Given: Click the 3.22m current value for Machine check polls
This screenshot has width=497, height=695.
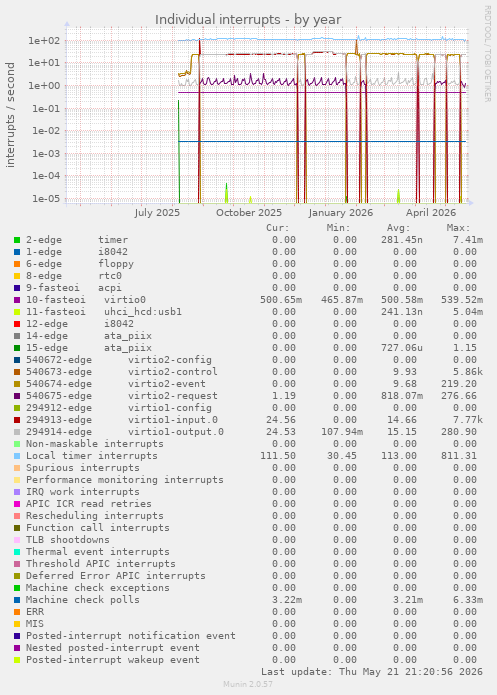Looking at the screenshot, I should [287, 600].
